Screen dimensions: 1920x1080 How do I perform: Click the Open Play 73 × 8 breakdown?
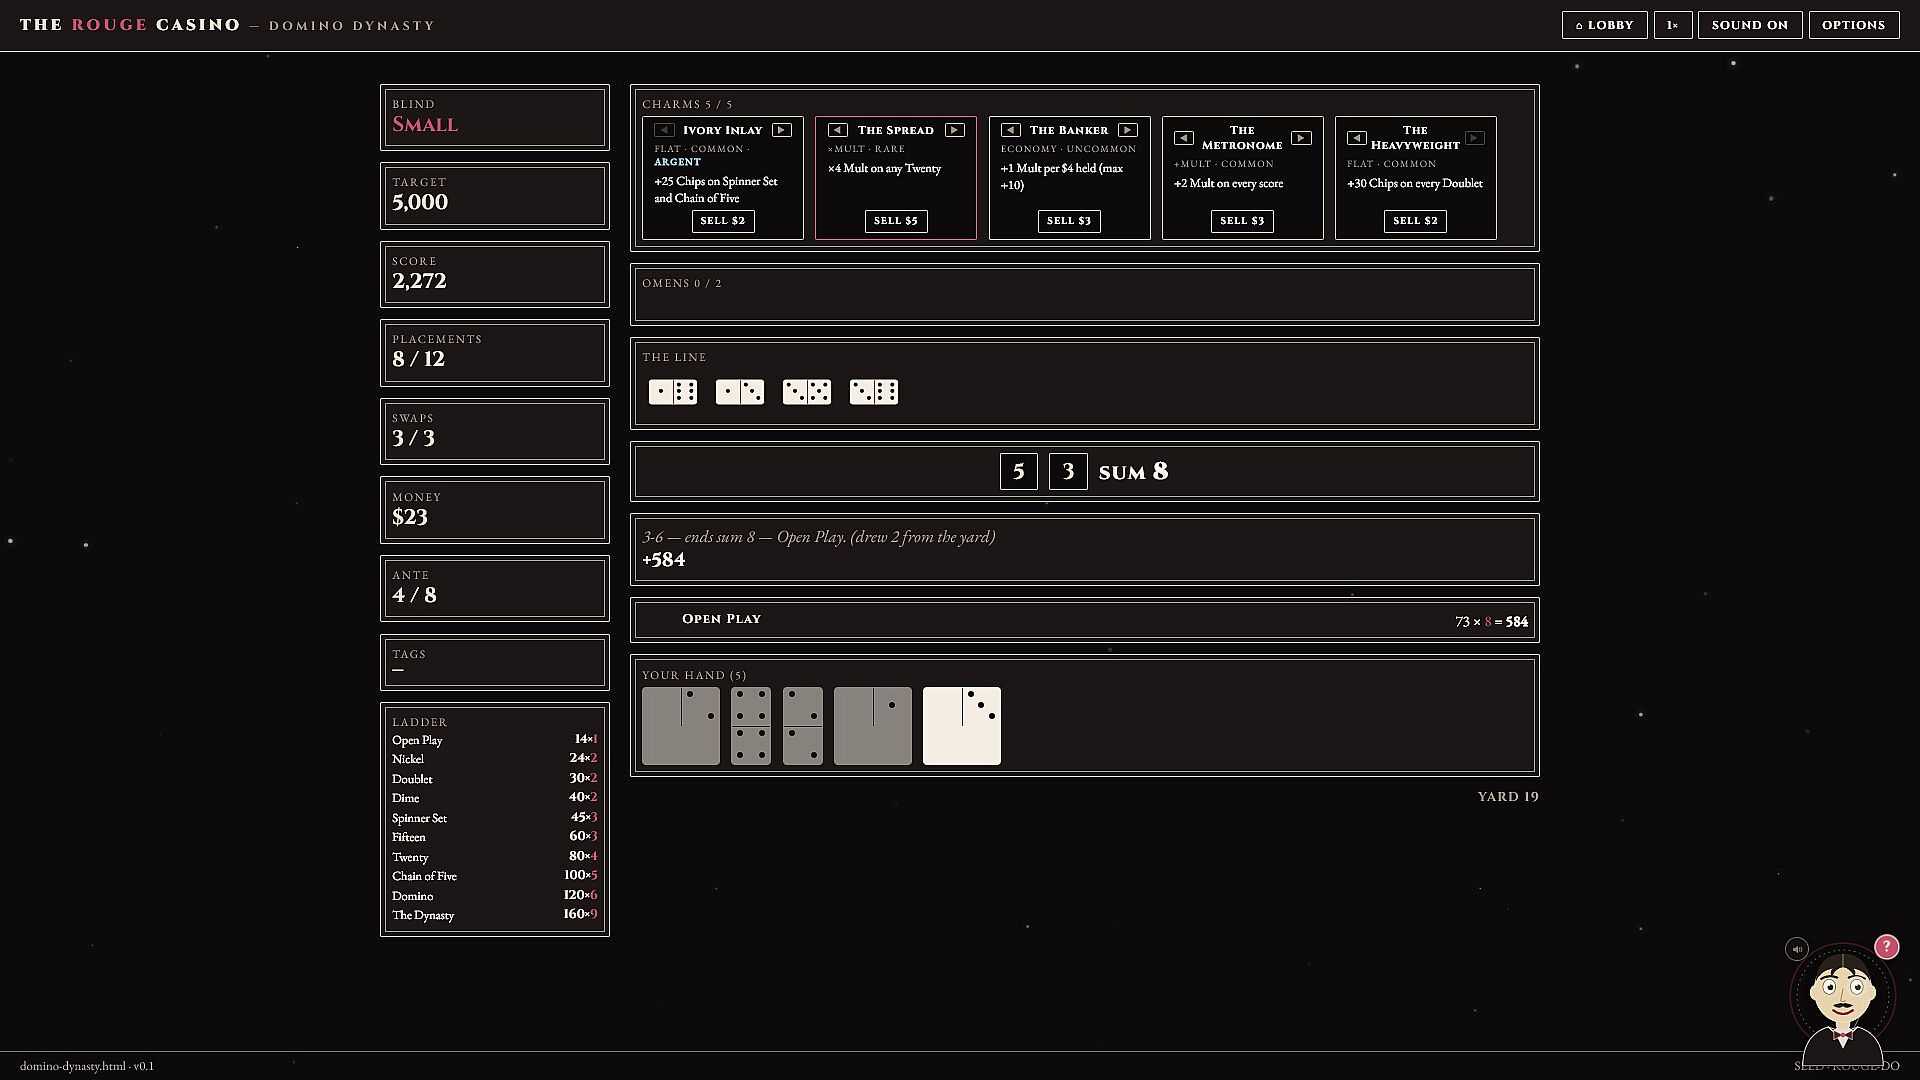[x=1085, y=620]
